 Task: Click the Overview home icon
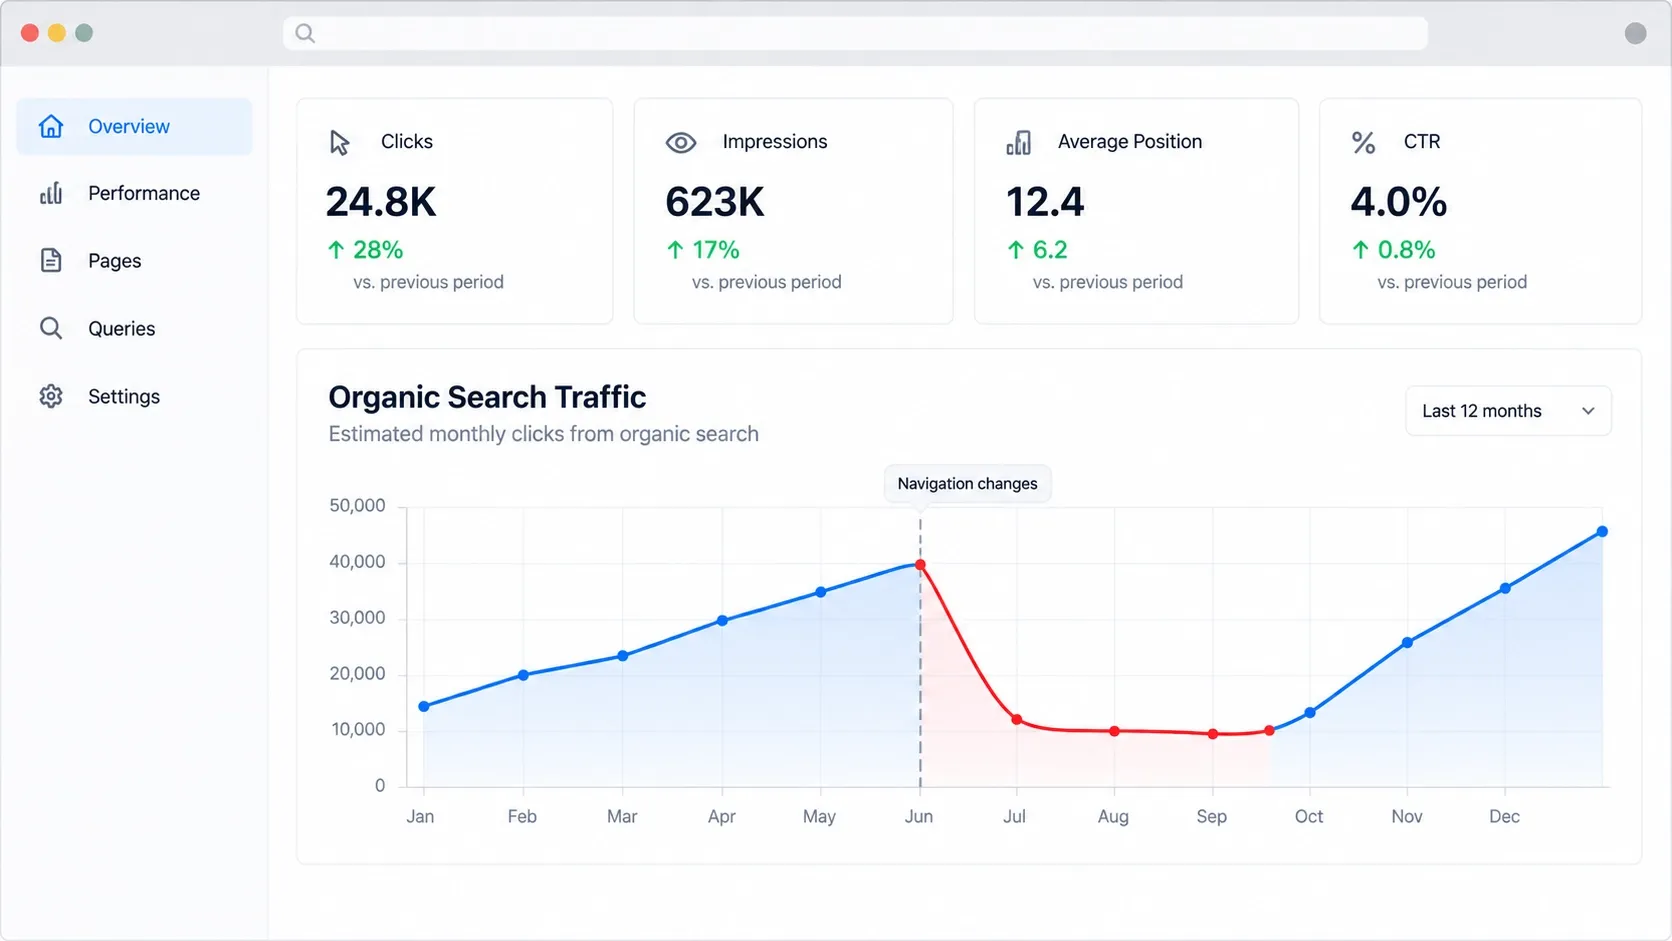[51, 126]
